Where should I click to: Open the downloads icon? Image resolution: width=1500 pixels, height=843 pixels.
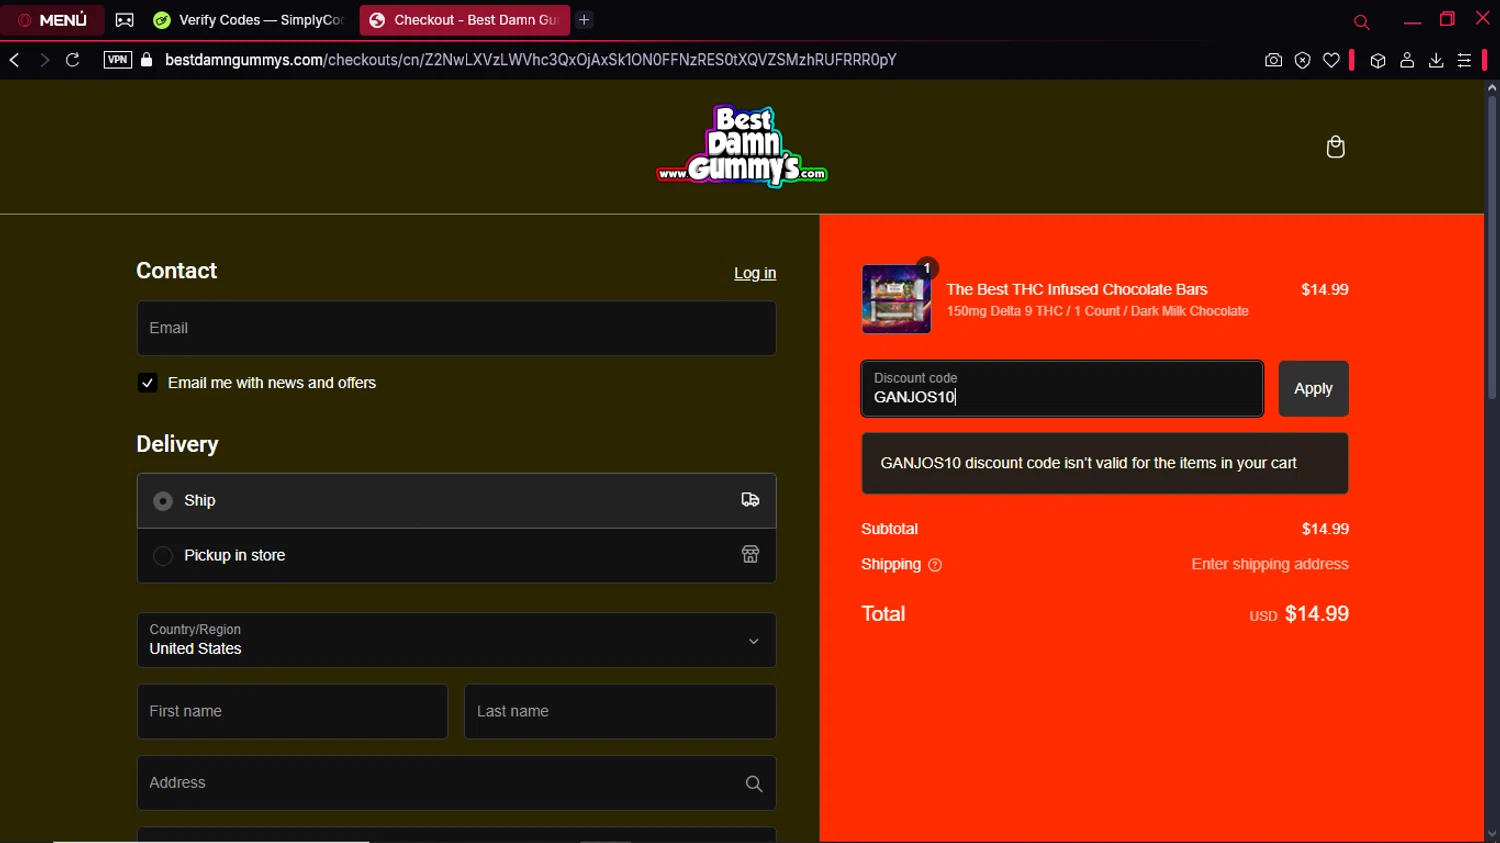click(x=1436, y=60)
